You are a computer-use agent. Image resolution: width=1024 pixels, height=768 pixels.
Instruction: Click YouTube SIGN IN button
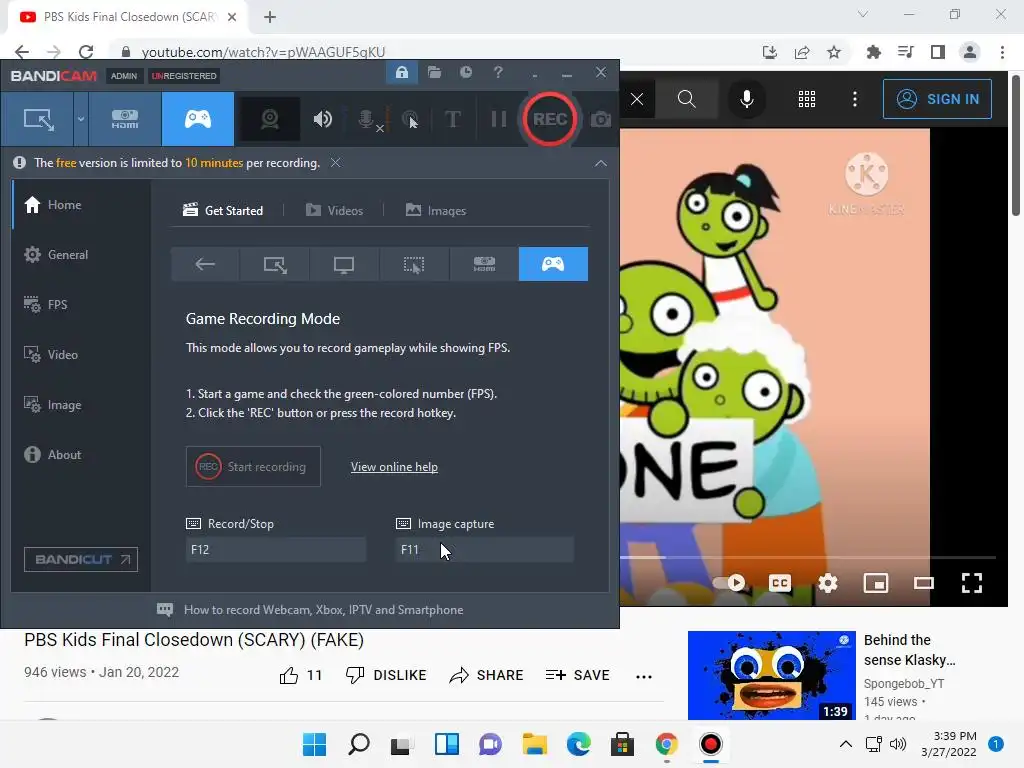937,99
